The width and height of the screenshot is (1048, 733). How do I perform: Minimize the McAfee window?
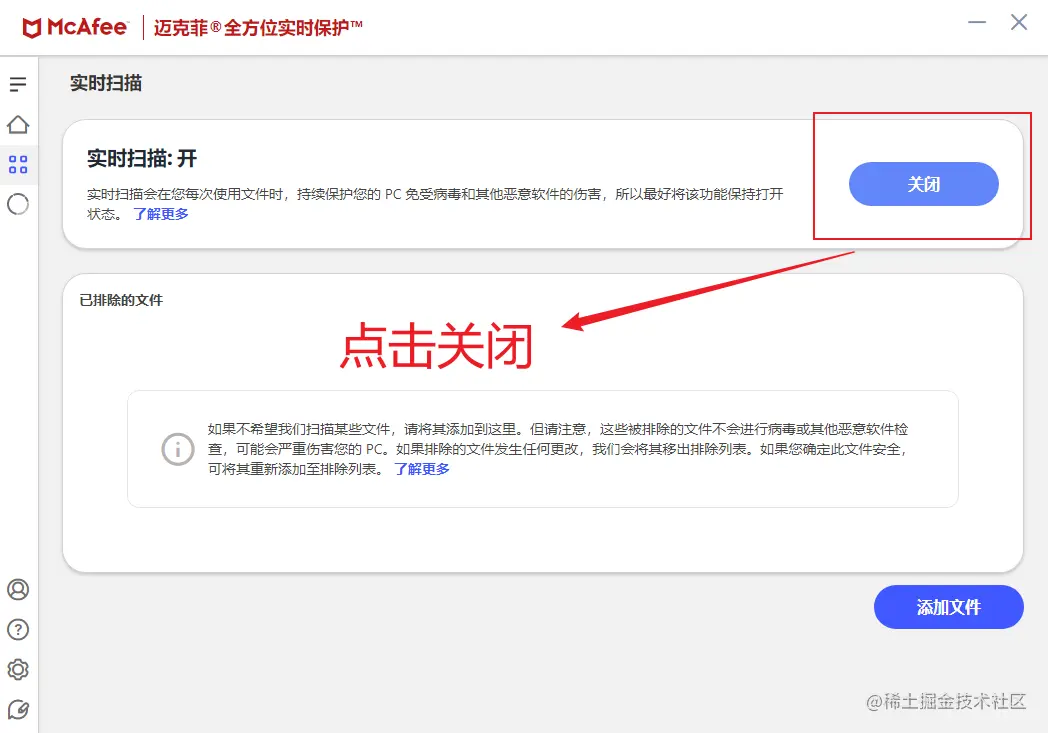(976, 22)
